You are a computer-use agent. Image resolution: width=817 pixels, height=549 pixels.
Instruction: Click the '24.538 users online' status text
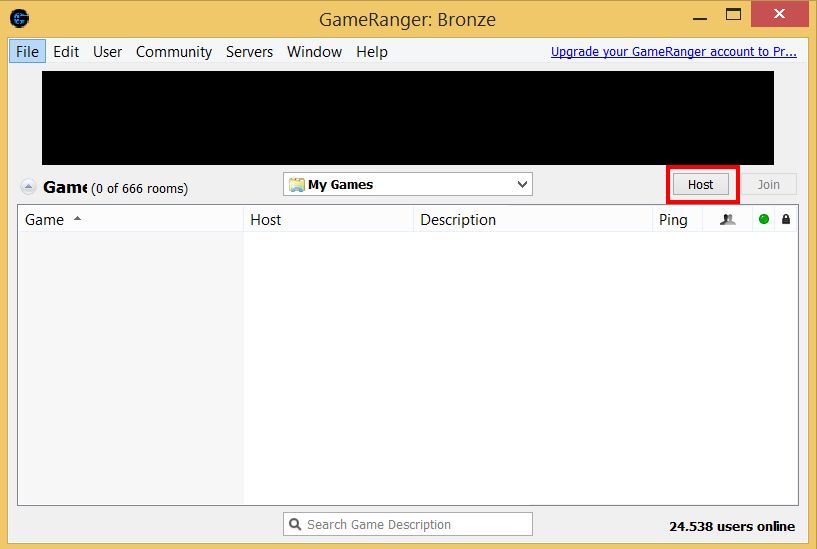click(732, 527)
